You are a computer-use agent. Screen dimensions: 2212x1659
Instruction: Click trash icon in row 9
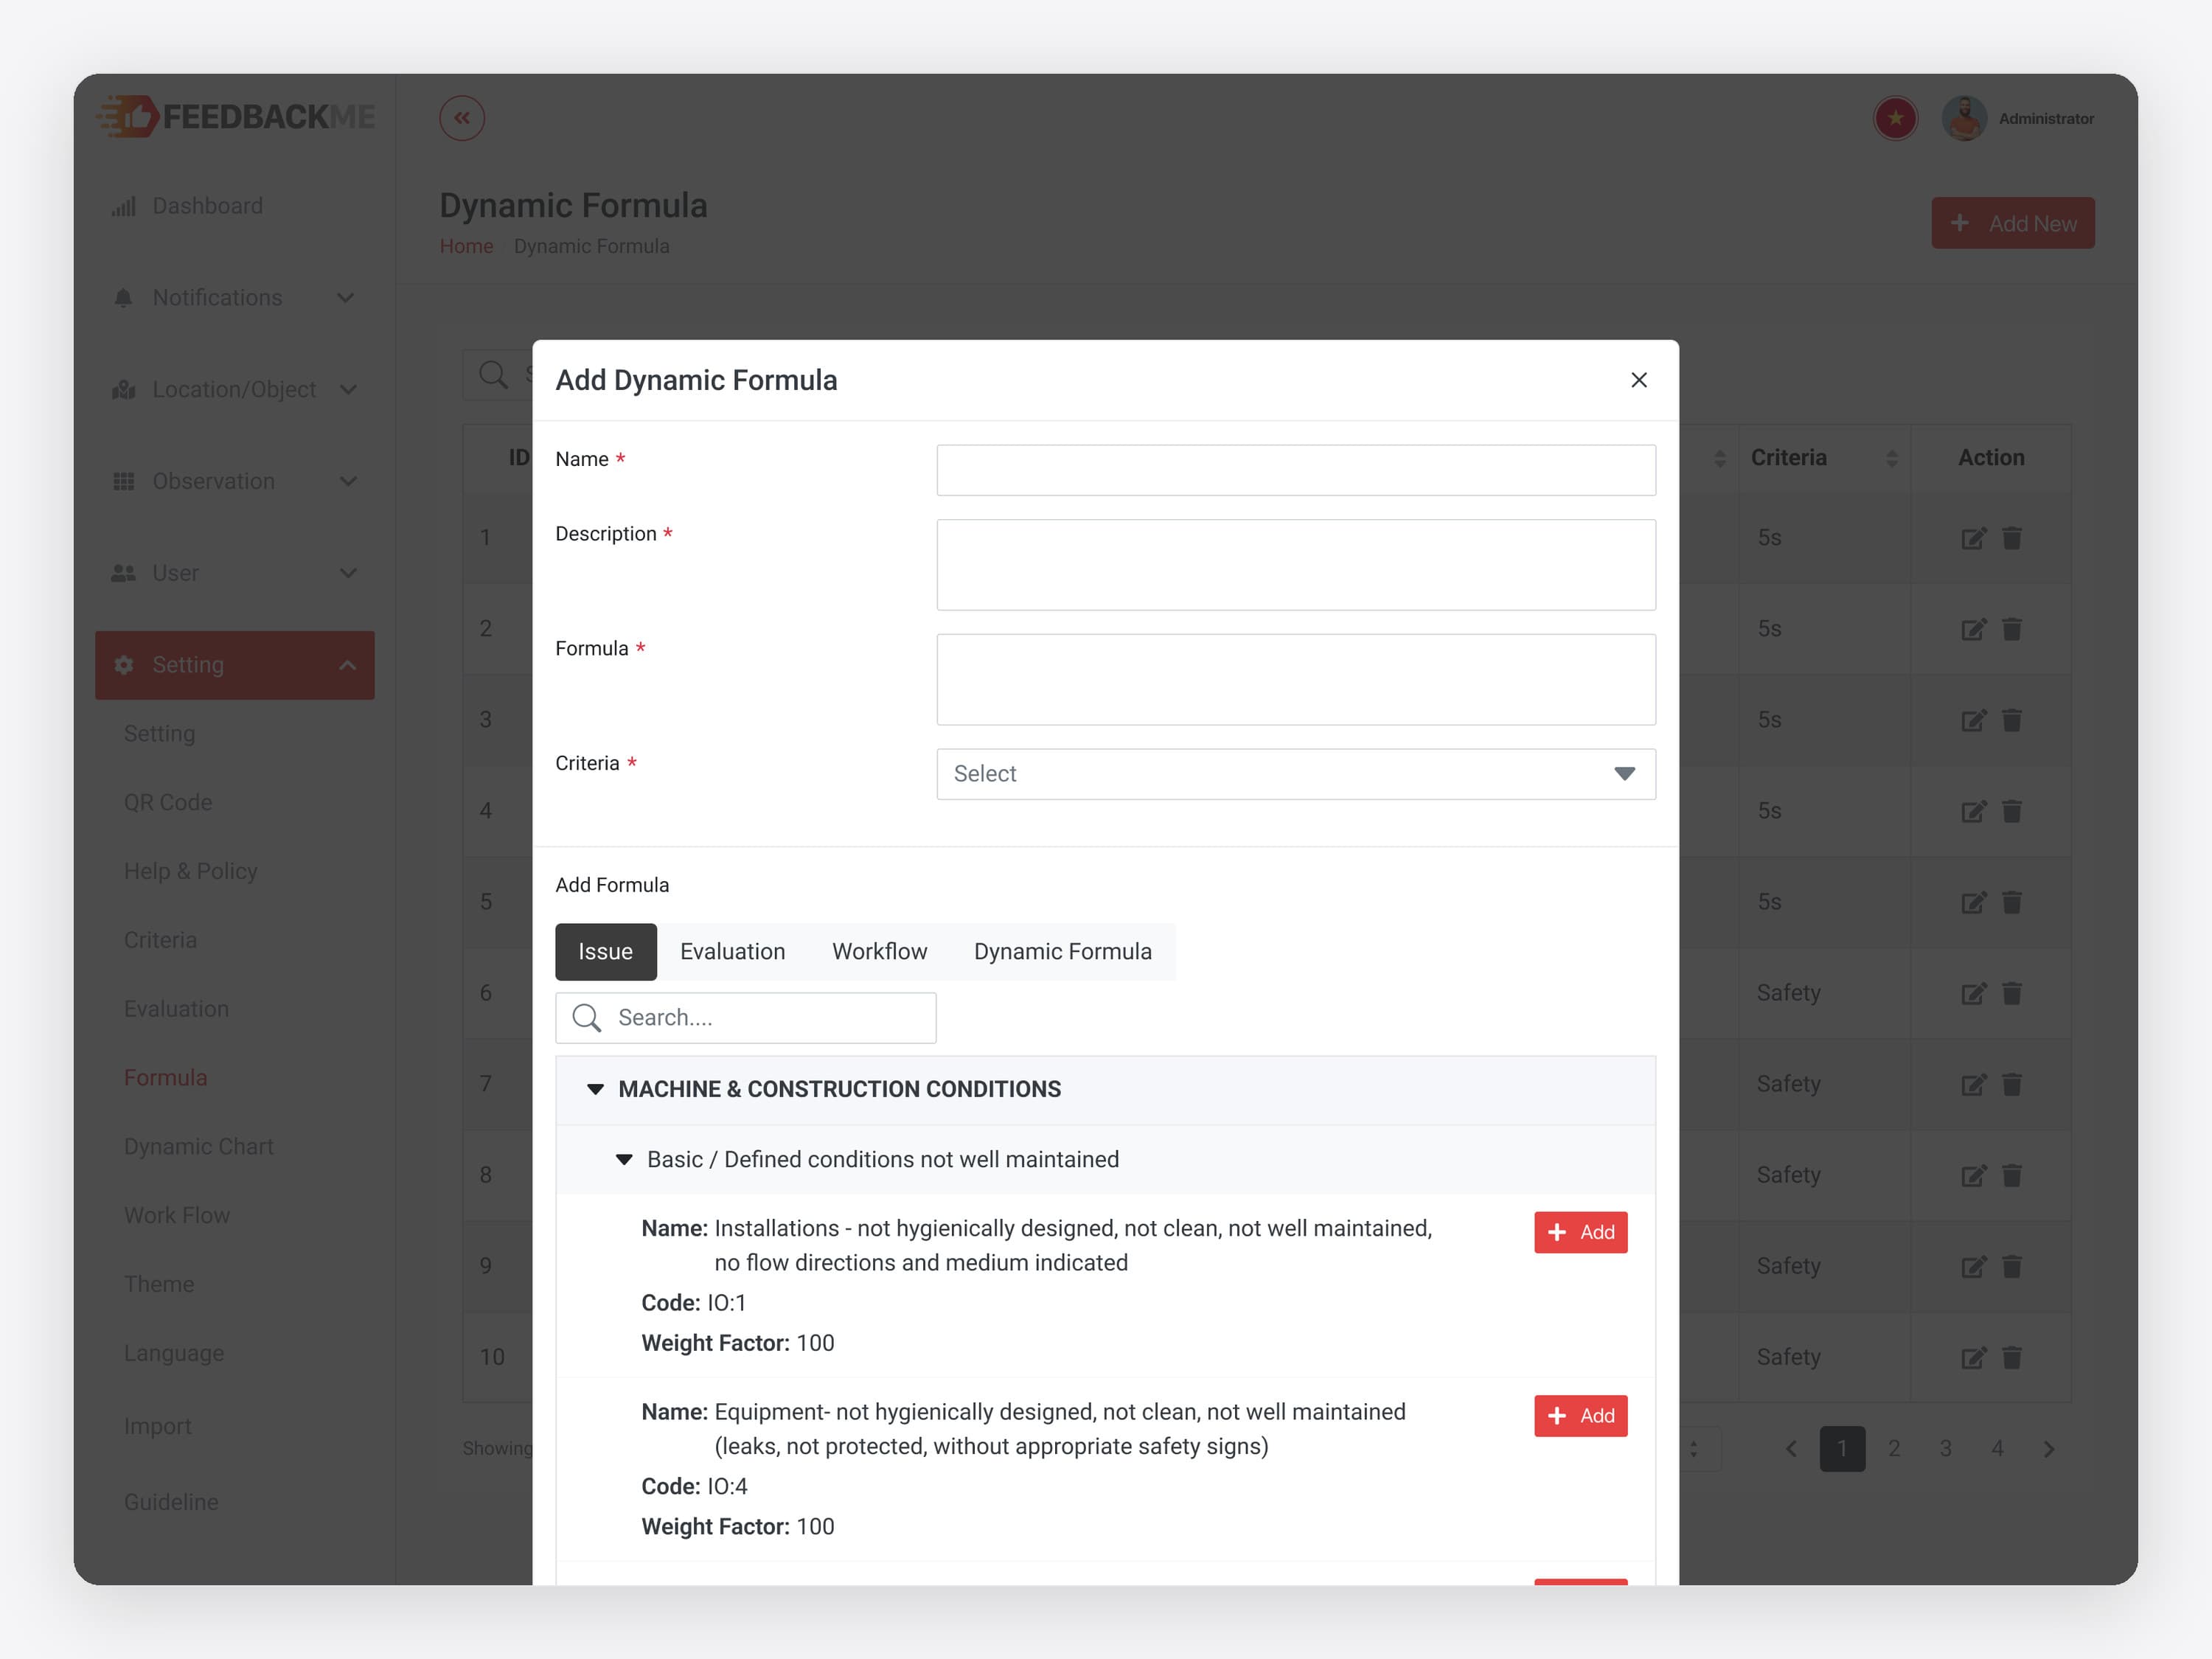point(2012,1266)
